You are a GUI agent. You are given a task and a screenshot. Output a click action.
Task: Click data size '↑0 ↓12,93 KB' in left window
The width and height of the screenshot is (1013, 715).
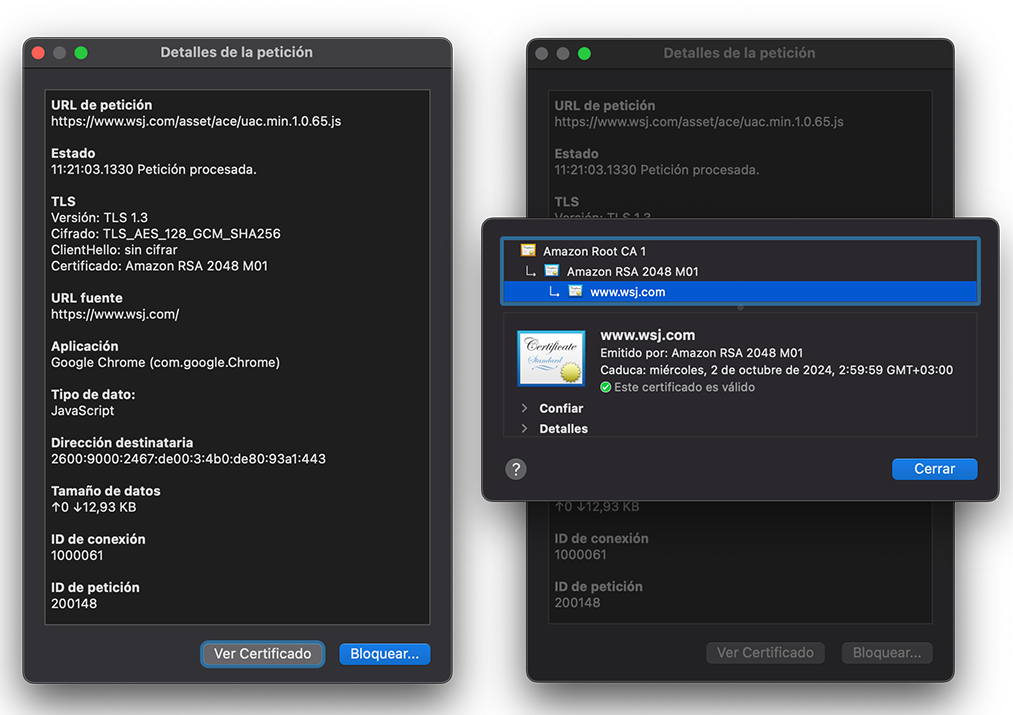click(x=94, y=508)
